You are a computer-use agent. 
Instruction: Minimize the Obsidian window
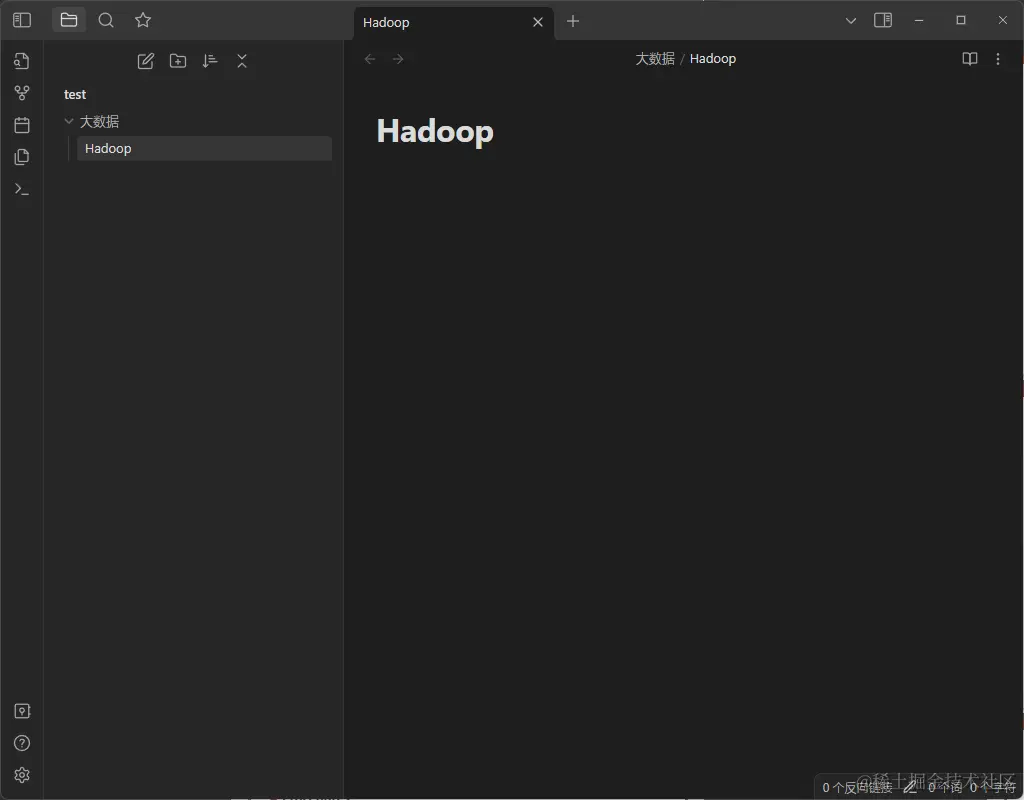(919, 21)
